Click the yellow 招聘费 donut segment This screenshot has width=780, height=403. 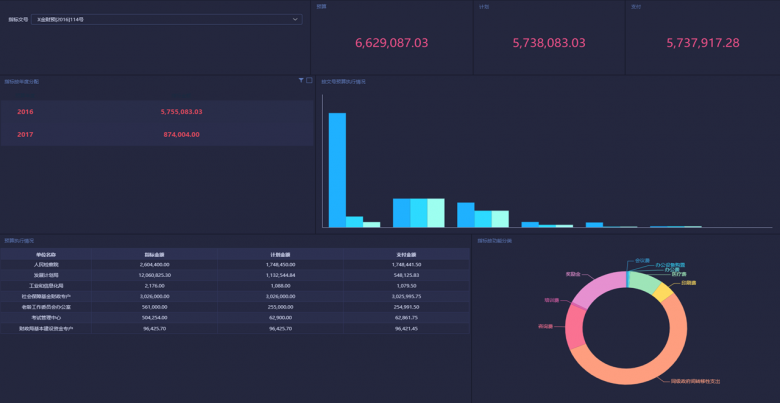[x=664, y=292]
